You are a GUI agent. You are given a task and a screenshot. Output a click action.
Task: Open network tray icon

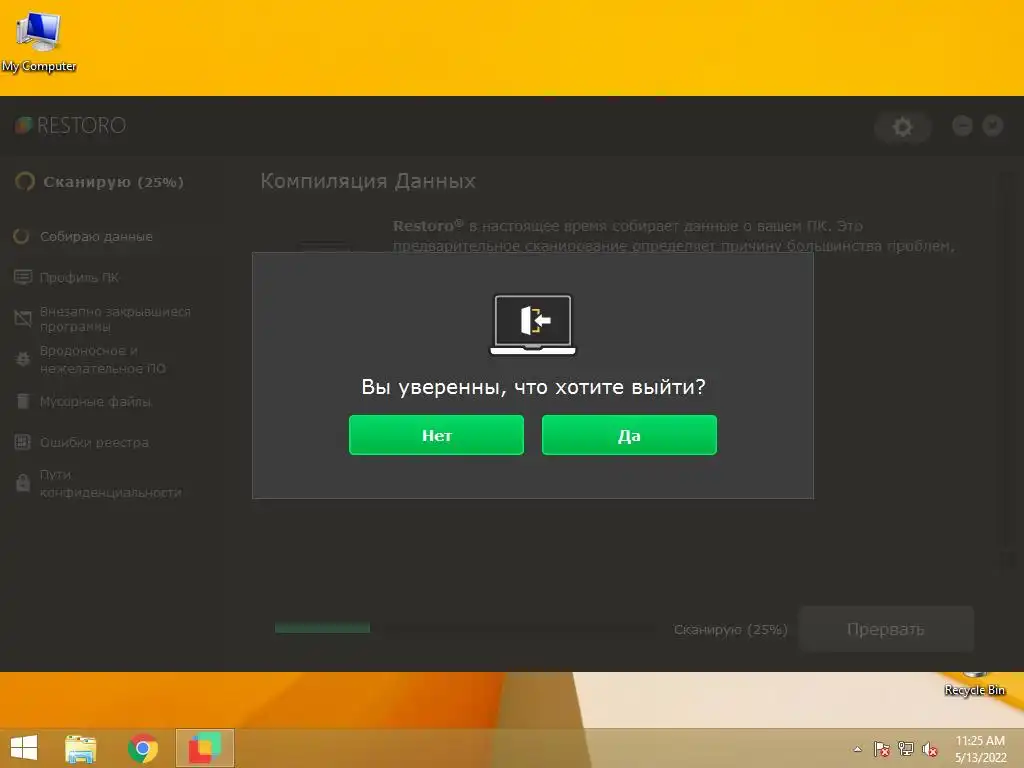click(906, 749)
